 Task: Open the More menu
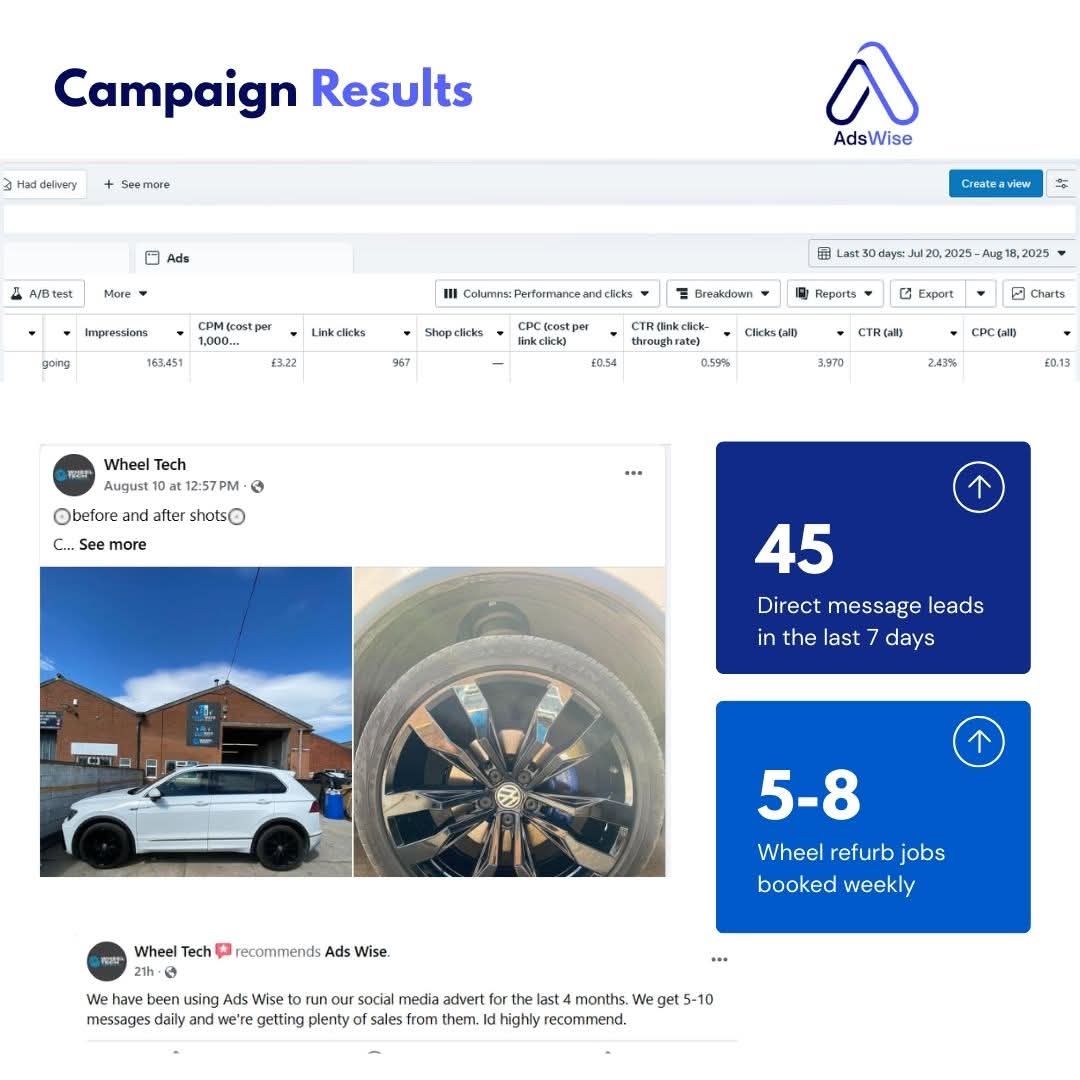click(125, 293)
